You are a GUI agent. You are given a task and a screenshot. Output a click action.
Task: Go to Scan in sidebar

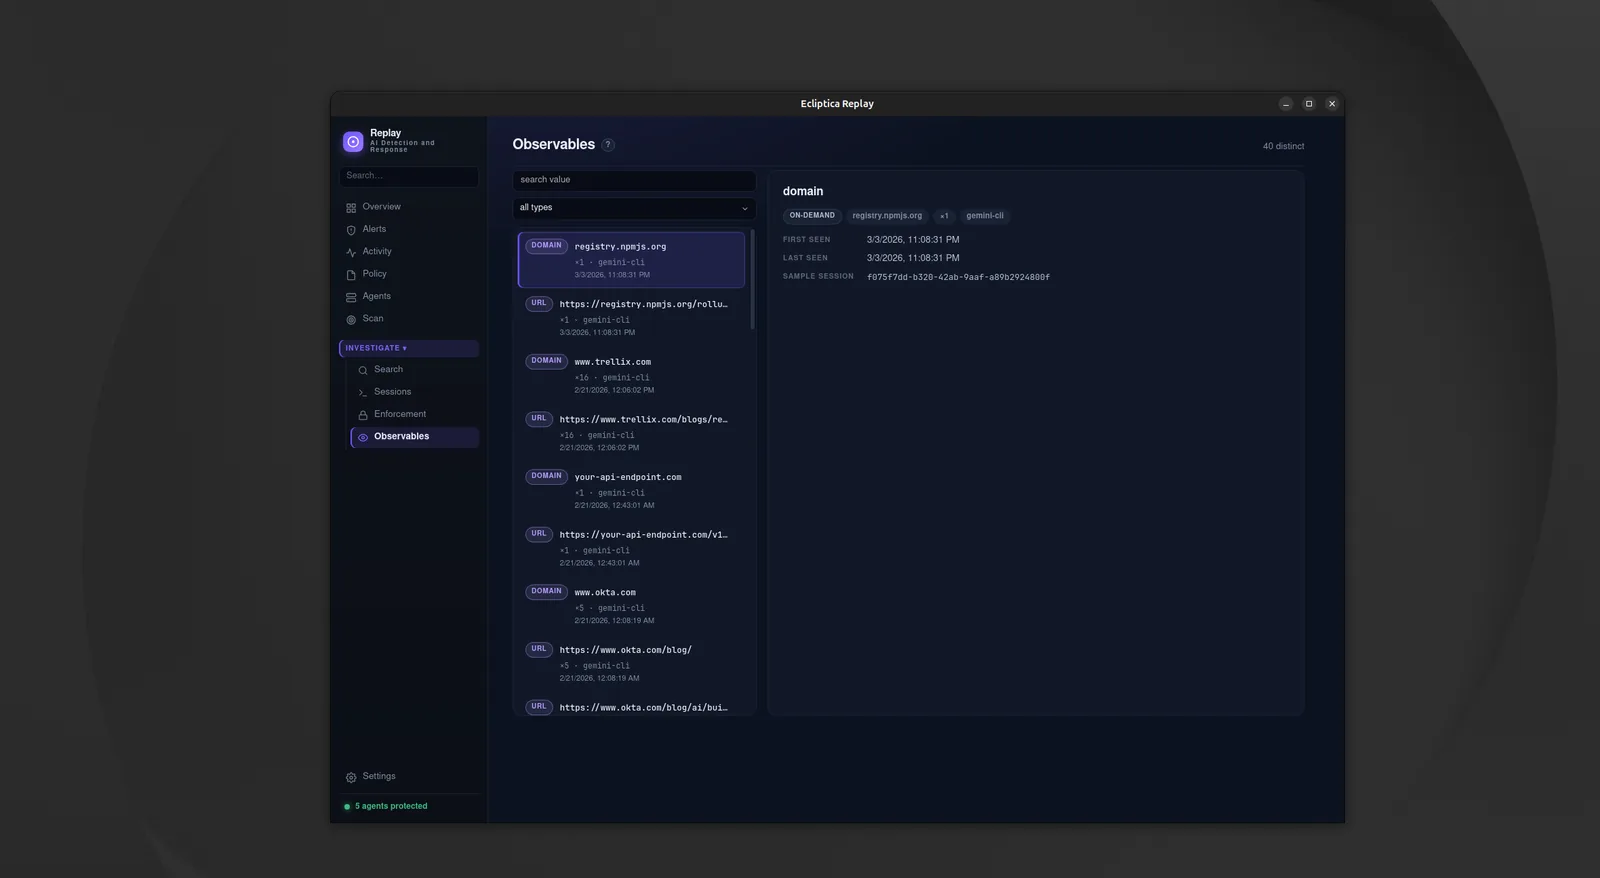[x=372, y=318]
